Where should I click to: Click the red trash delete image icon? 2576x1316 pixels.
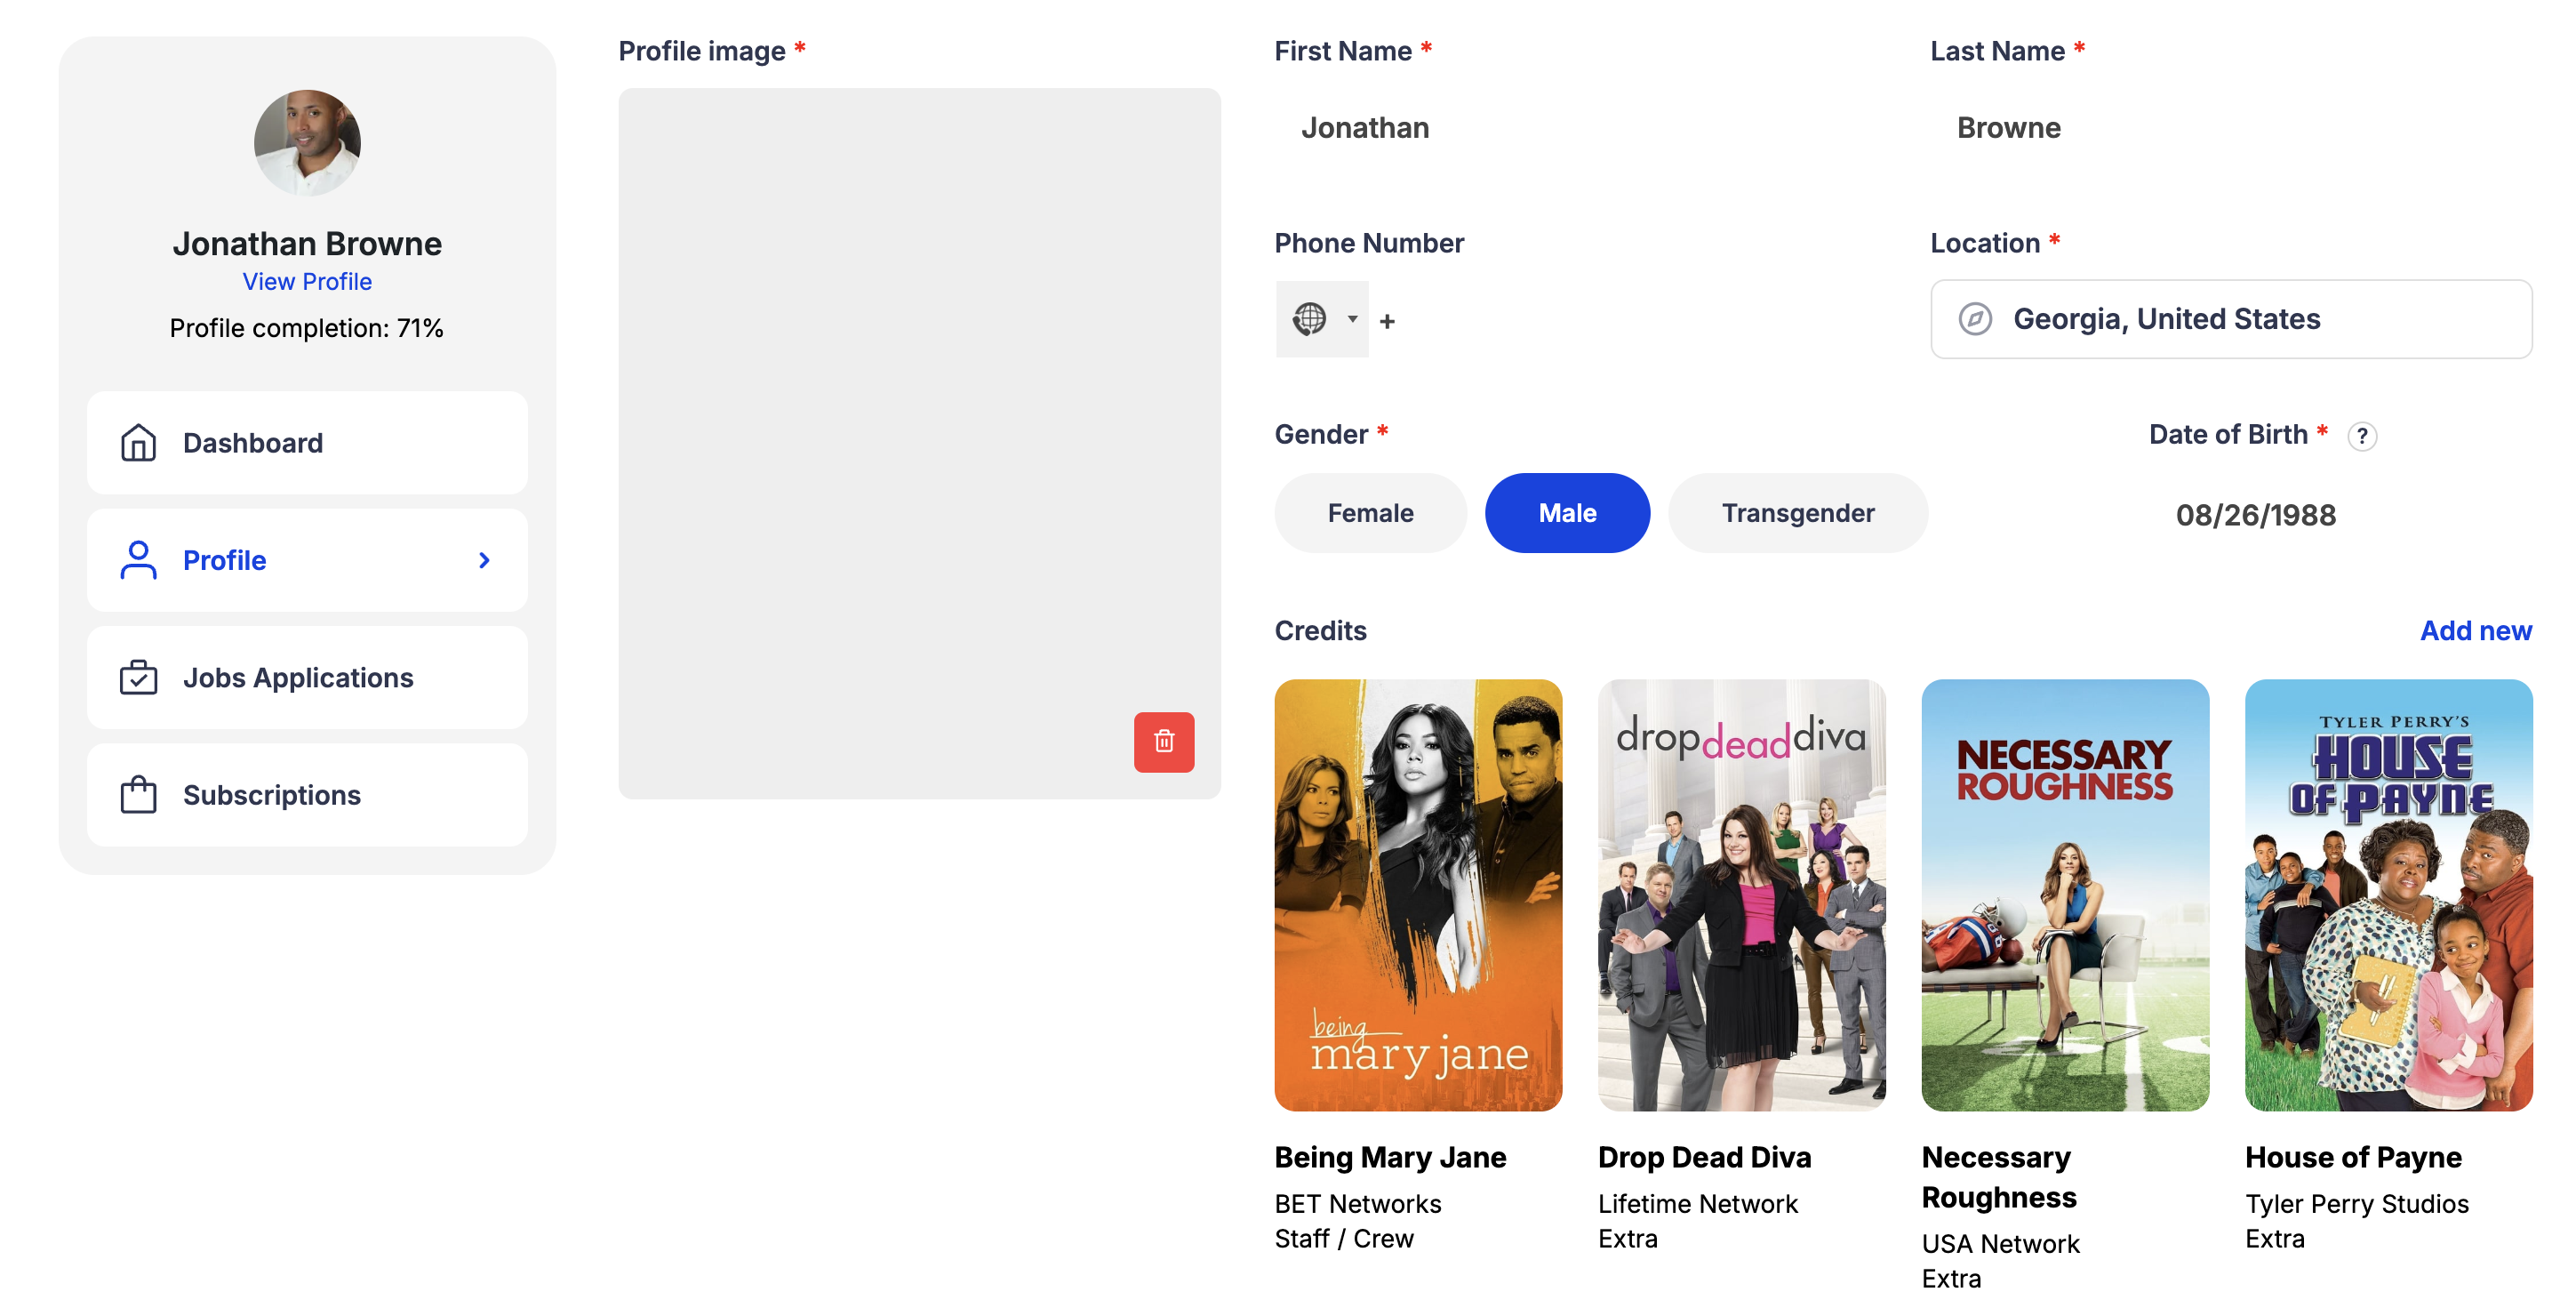point(1163,742)
